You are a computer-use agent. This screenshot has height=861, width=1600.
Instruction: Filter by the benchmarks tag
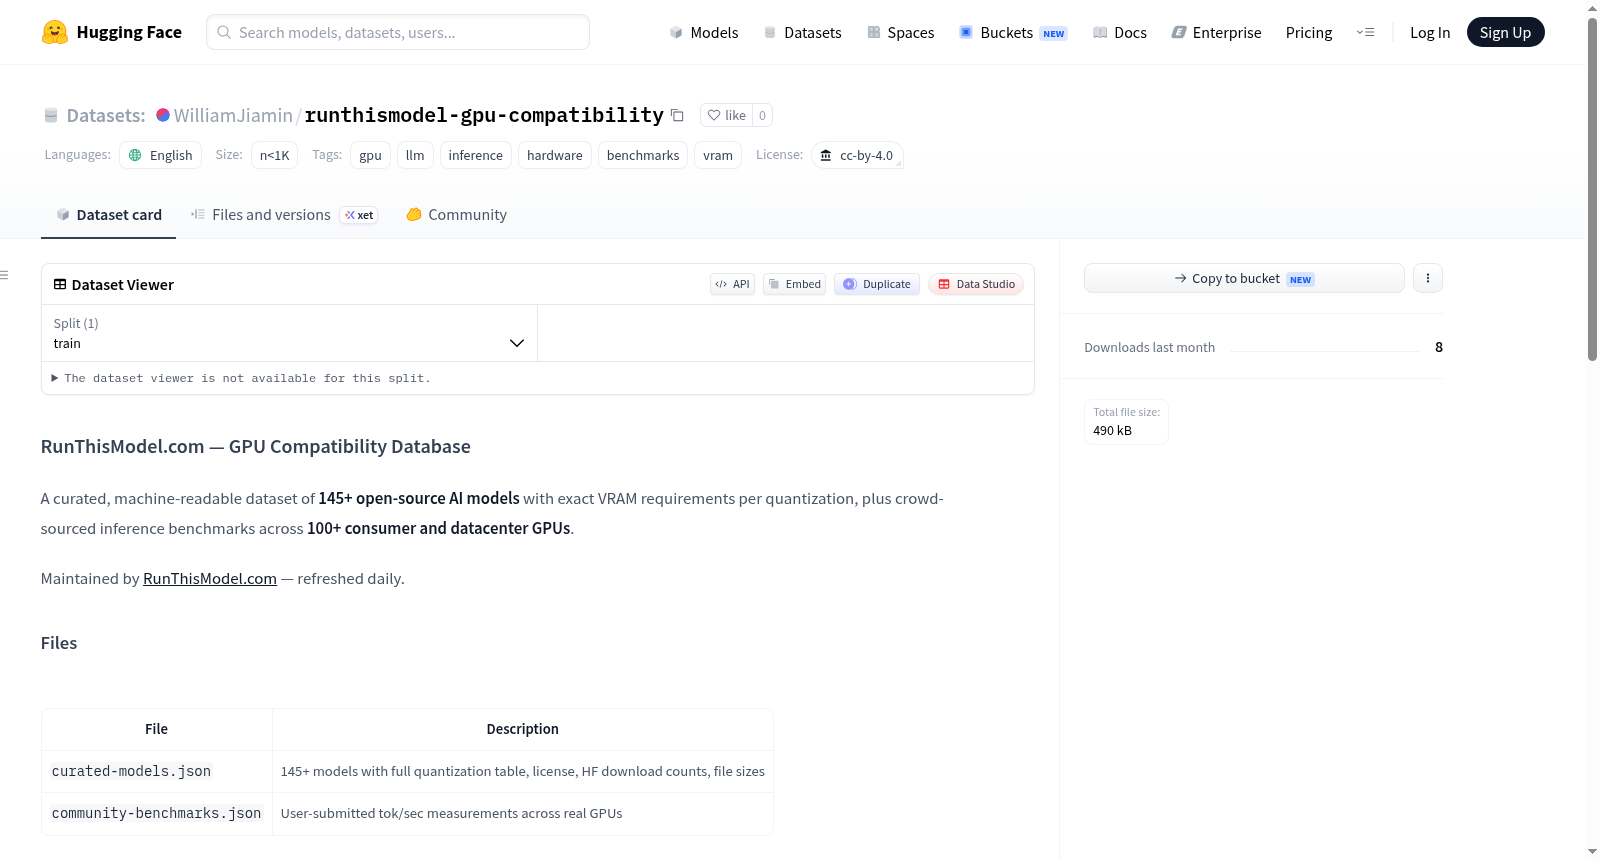(x=643, y=155)
